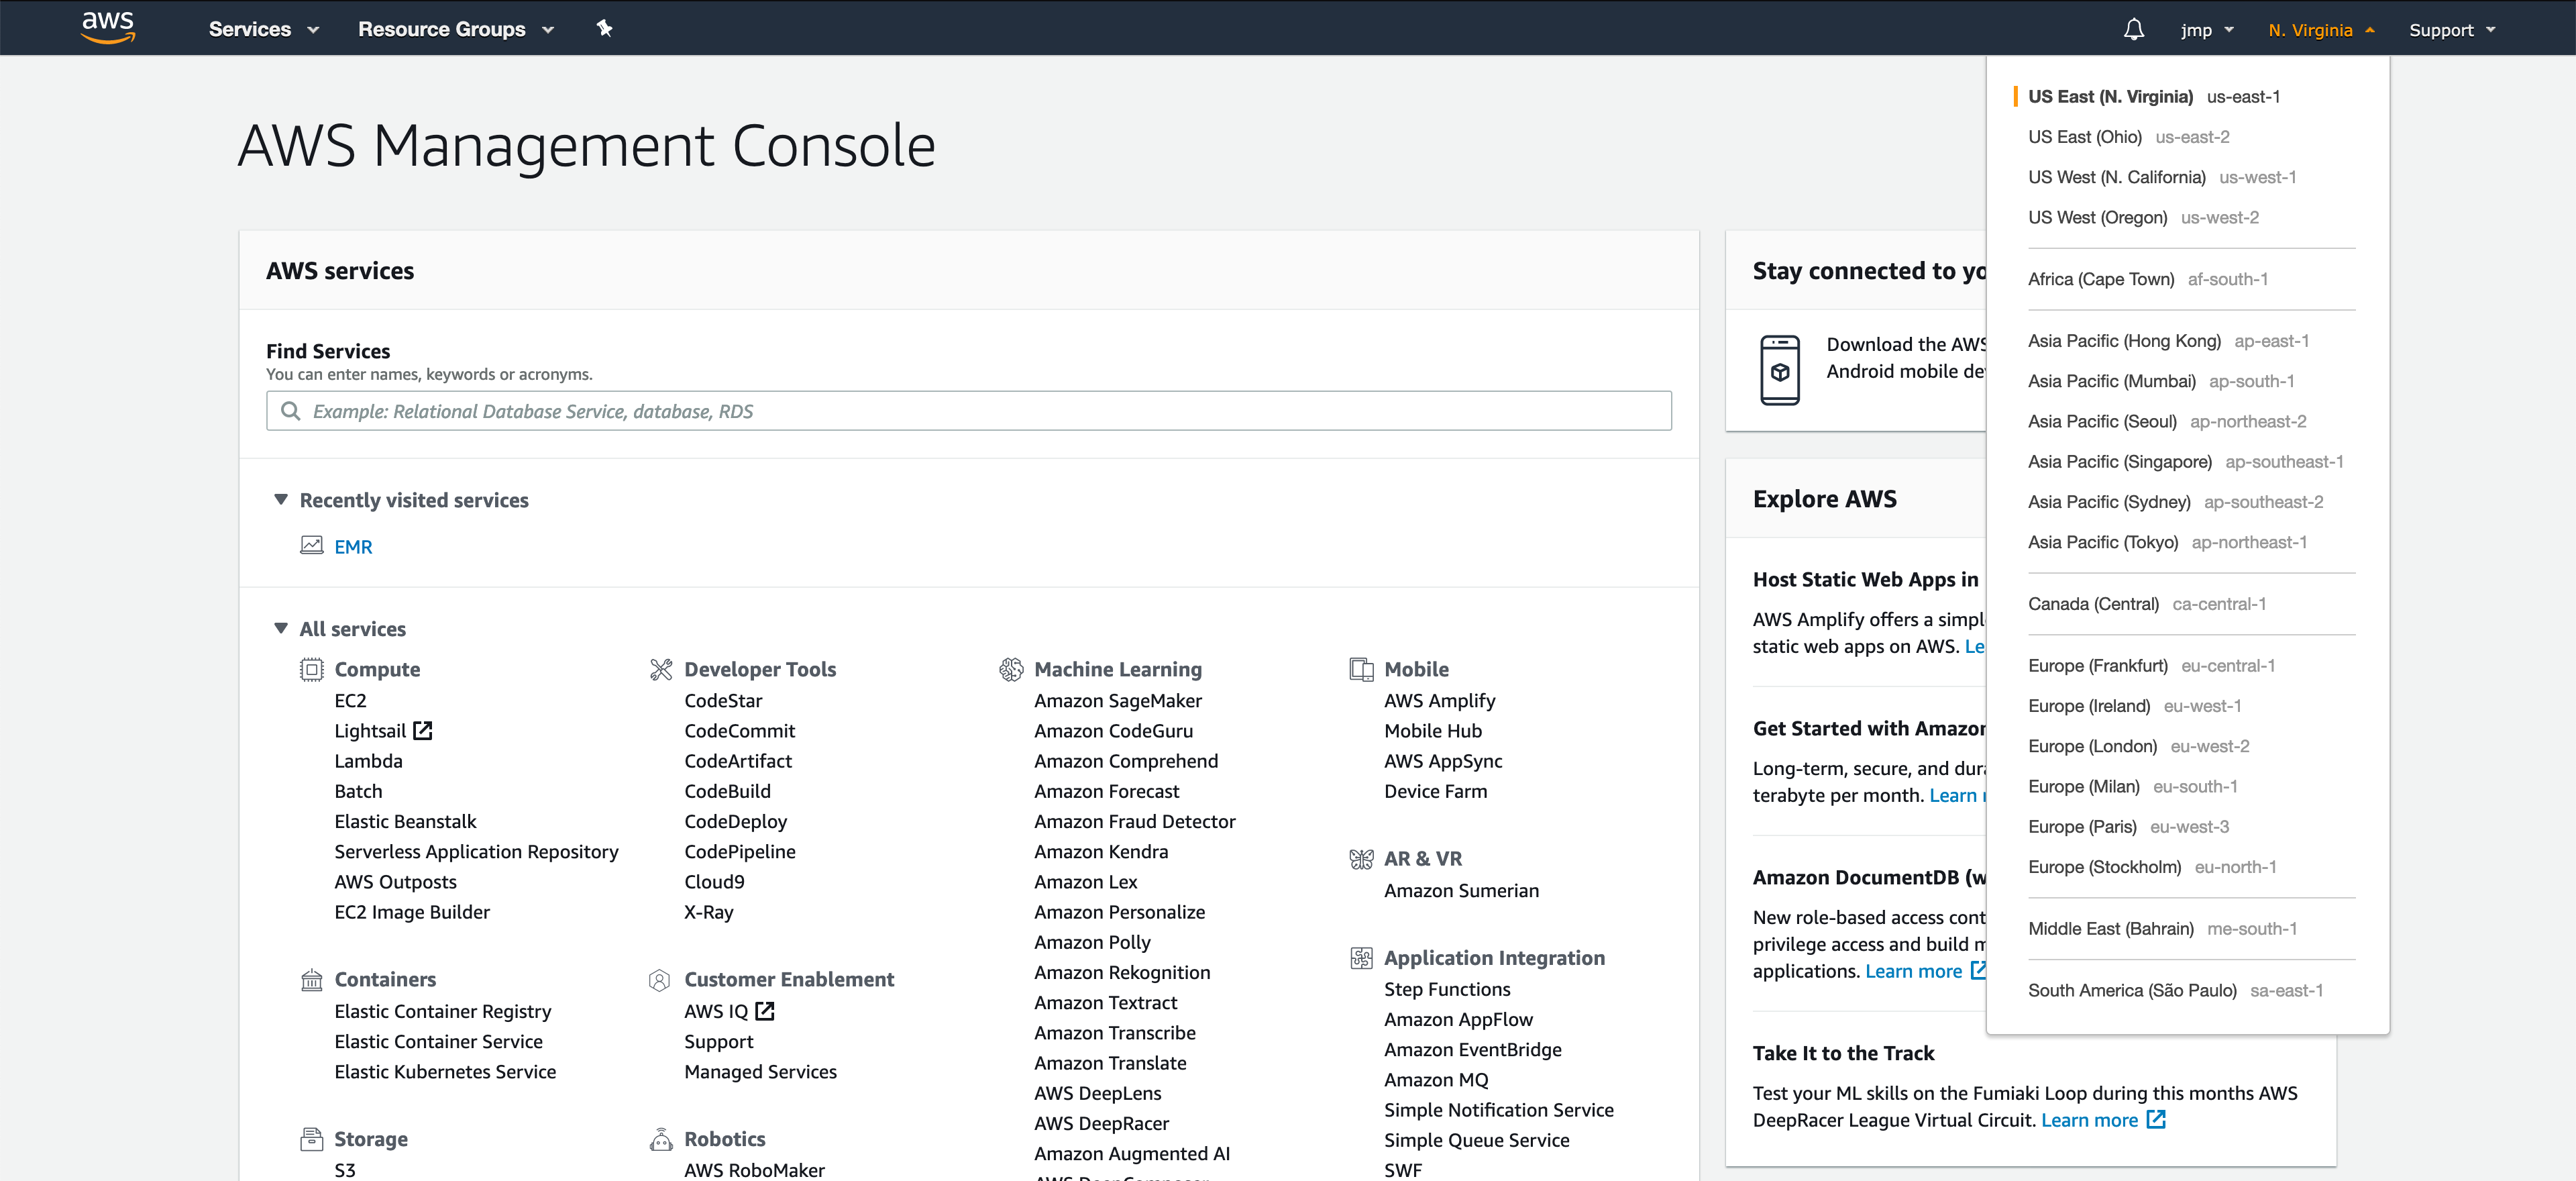
Task: Open the Cloud9 developer tool
Action: pos(714,881)
